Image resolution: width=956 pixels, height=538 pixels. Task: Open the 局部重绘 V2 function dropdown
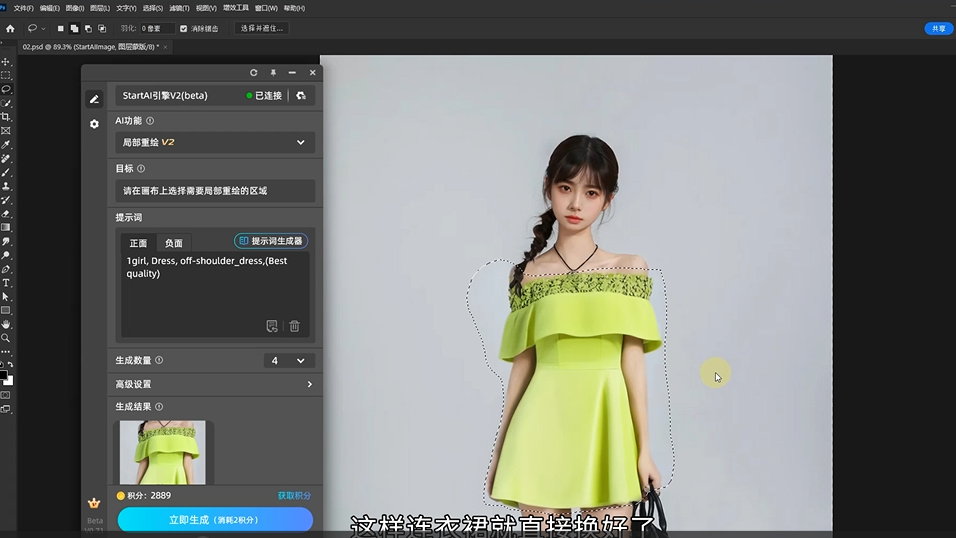215,142
